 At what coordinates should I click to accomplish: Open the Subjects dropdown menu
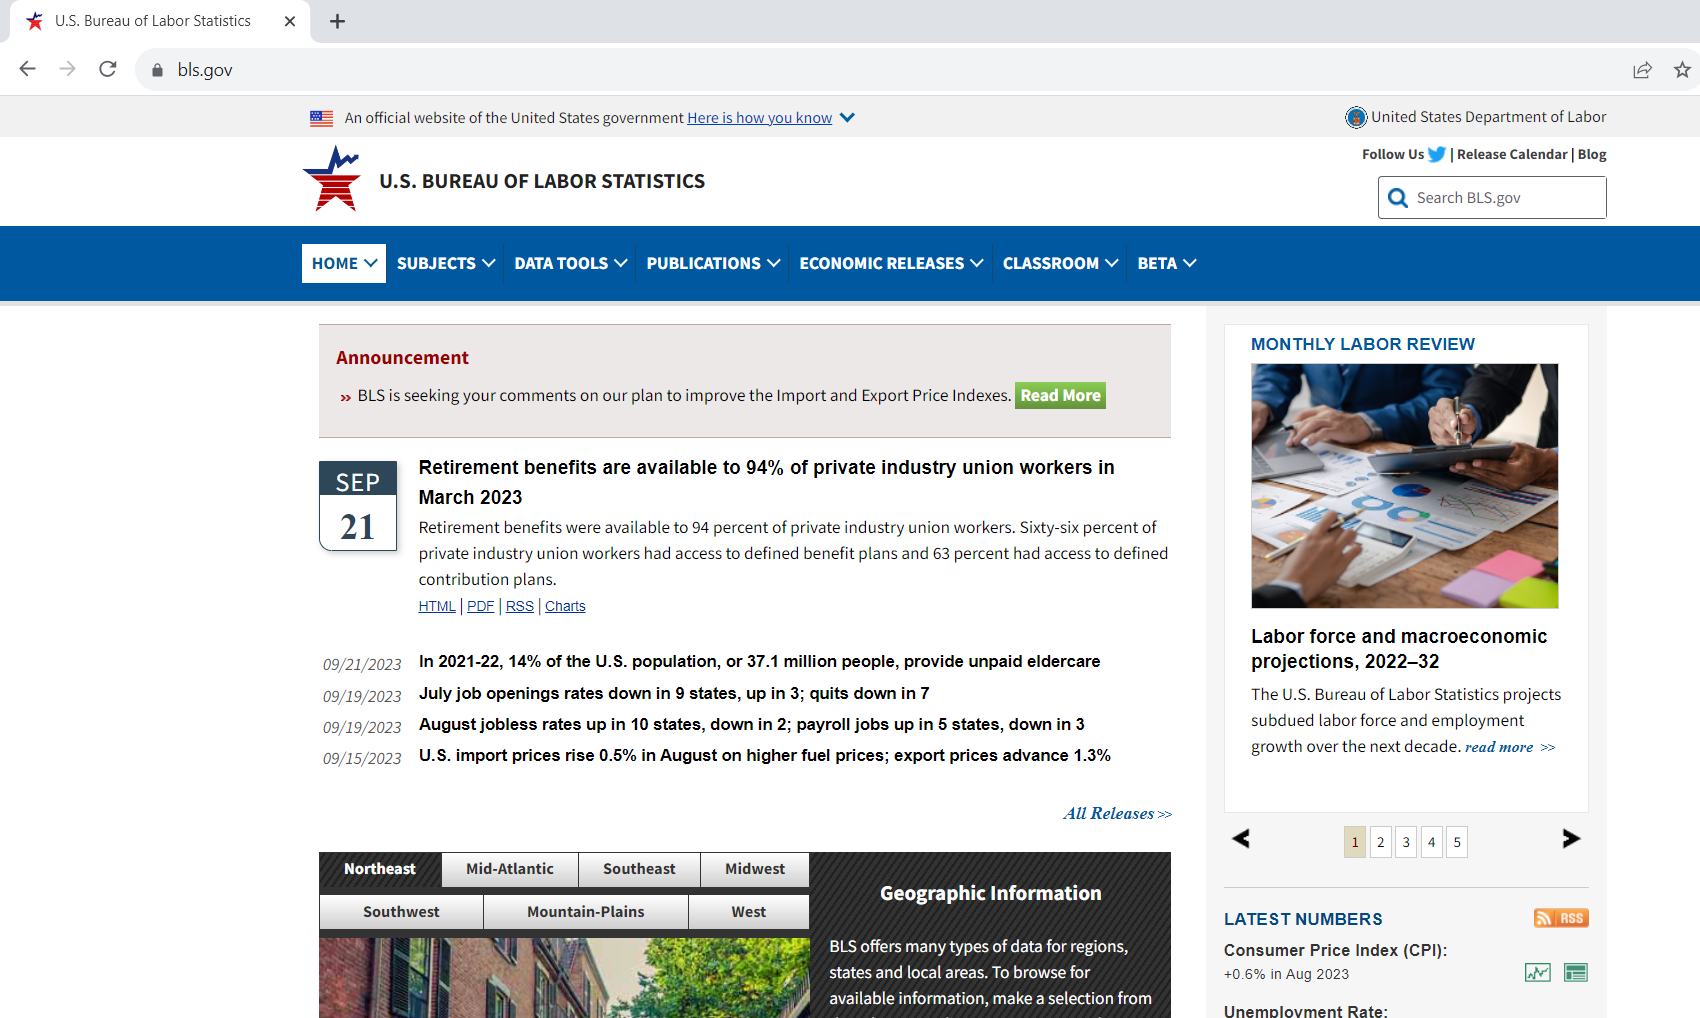(445, 263)
